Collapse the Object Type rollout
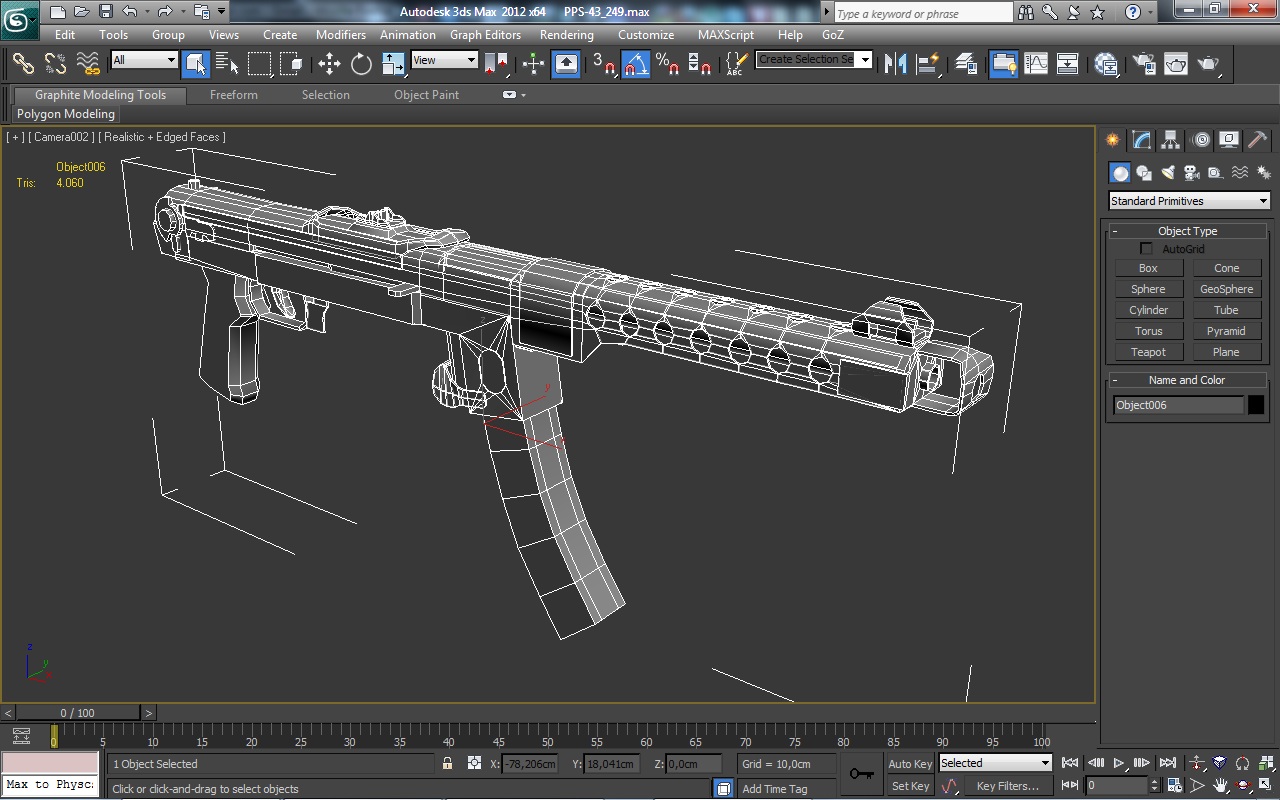 coord(1187,231)
